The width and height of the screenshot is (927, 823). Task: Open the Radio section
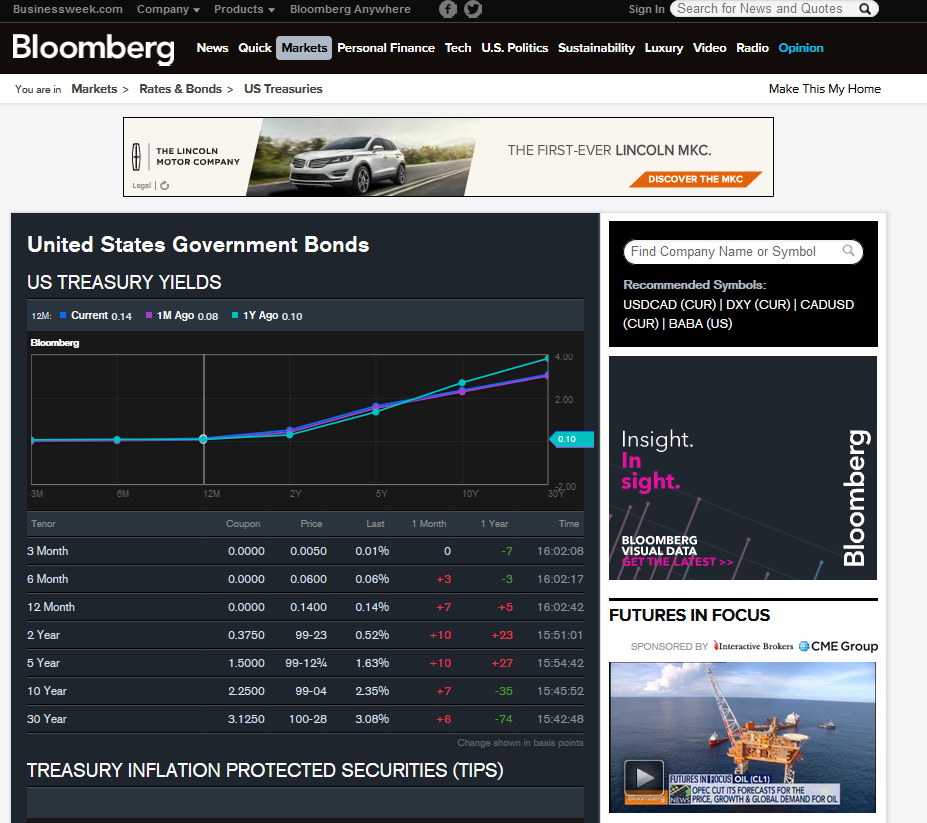click(753, 48)
